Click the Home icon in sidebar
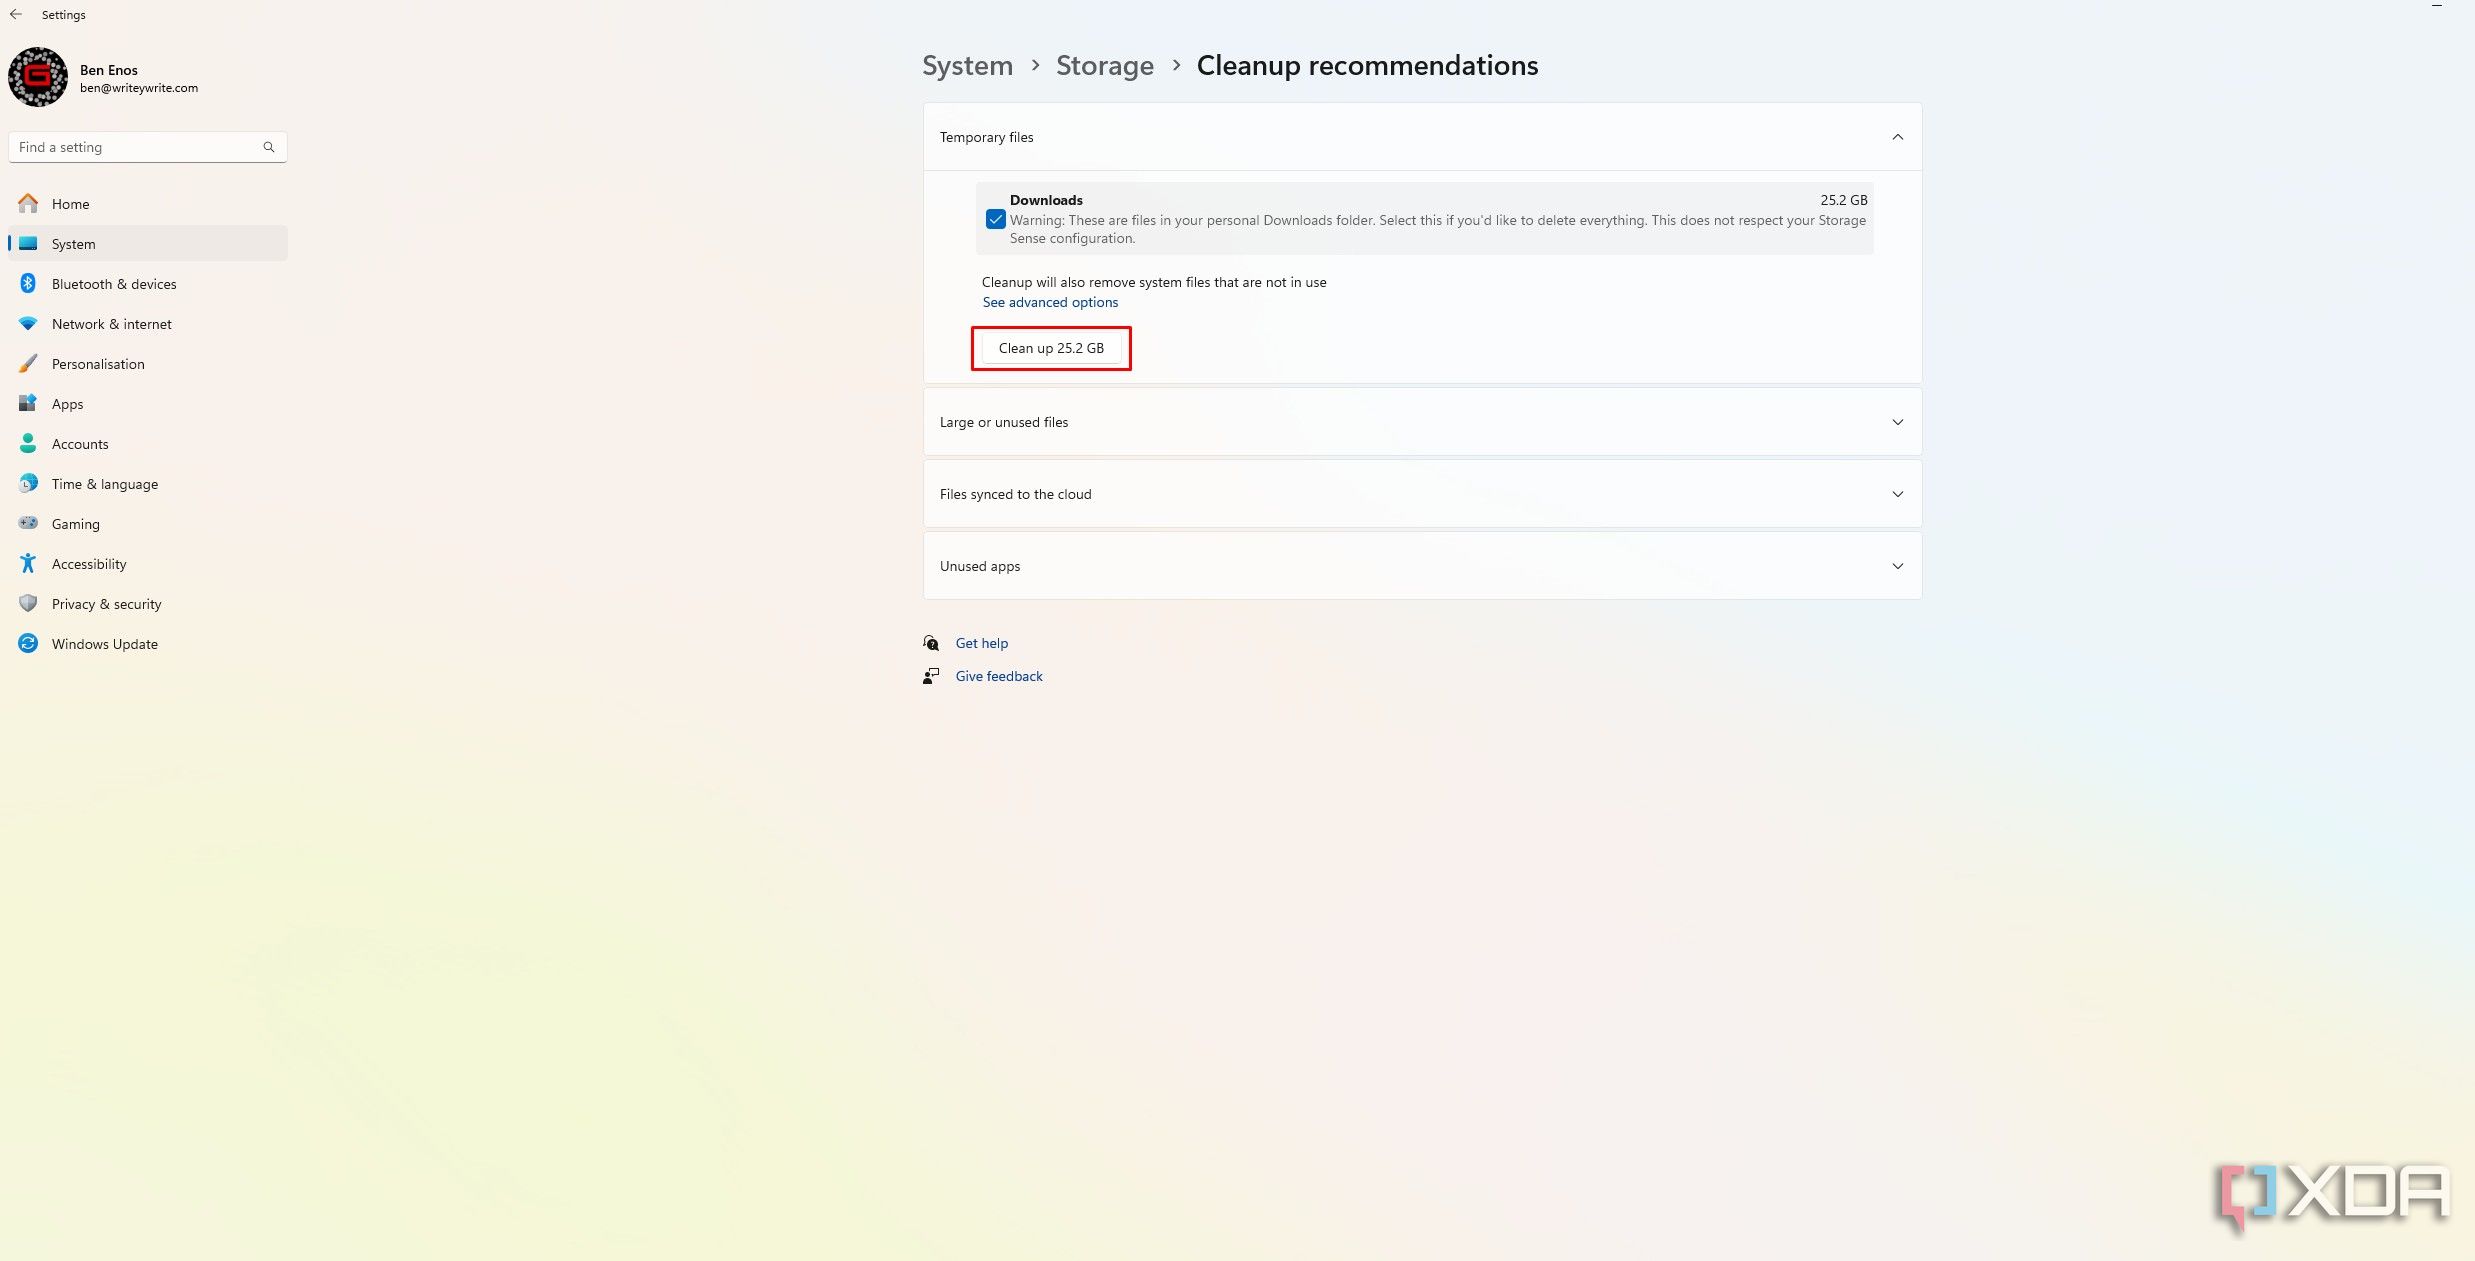Screen dimensions: 2475x1261 click(x=27, y=203)
